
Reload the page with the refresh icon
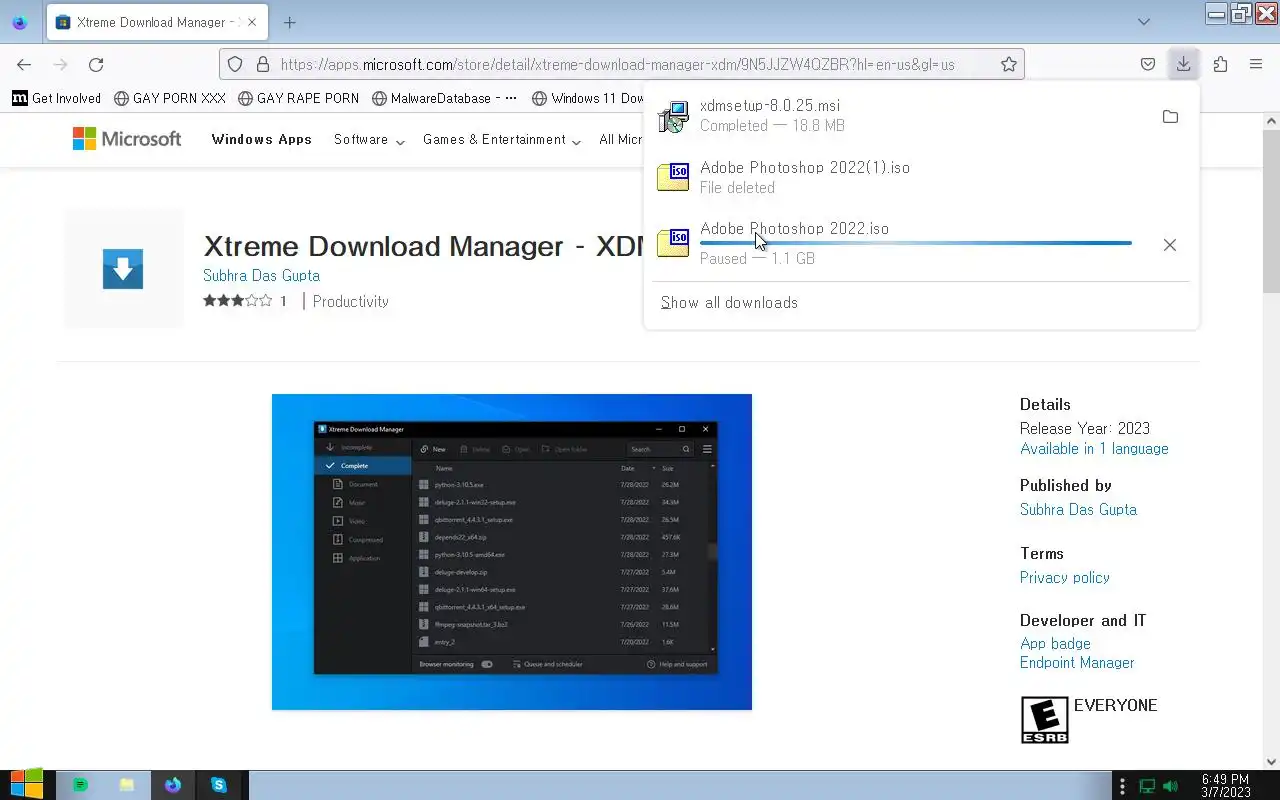[x=96, y=64]
